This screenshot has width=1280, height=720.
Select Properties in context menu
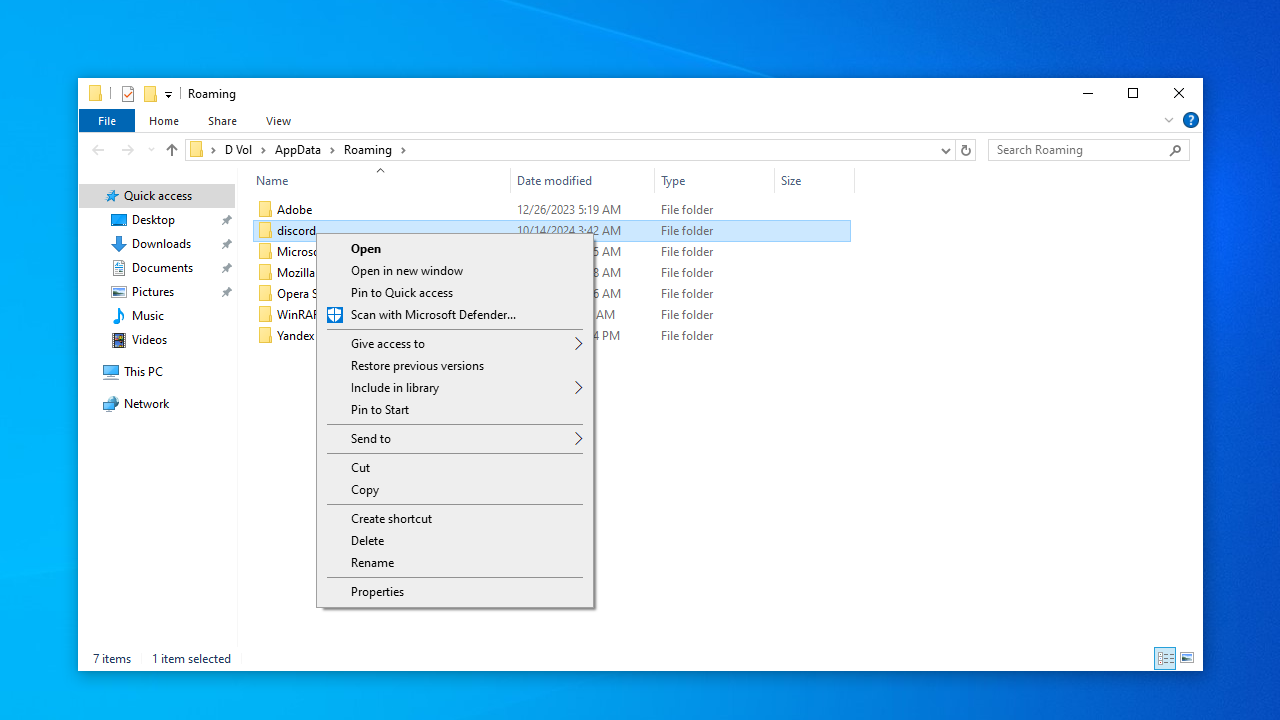pos(377,592)
